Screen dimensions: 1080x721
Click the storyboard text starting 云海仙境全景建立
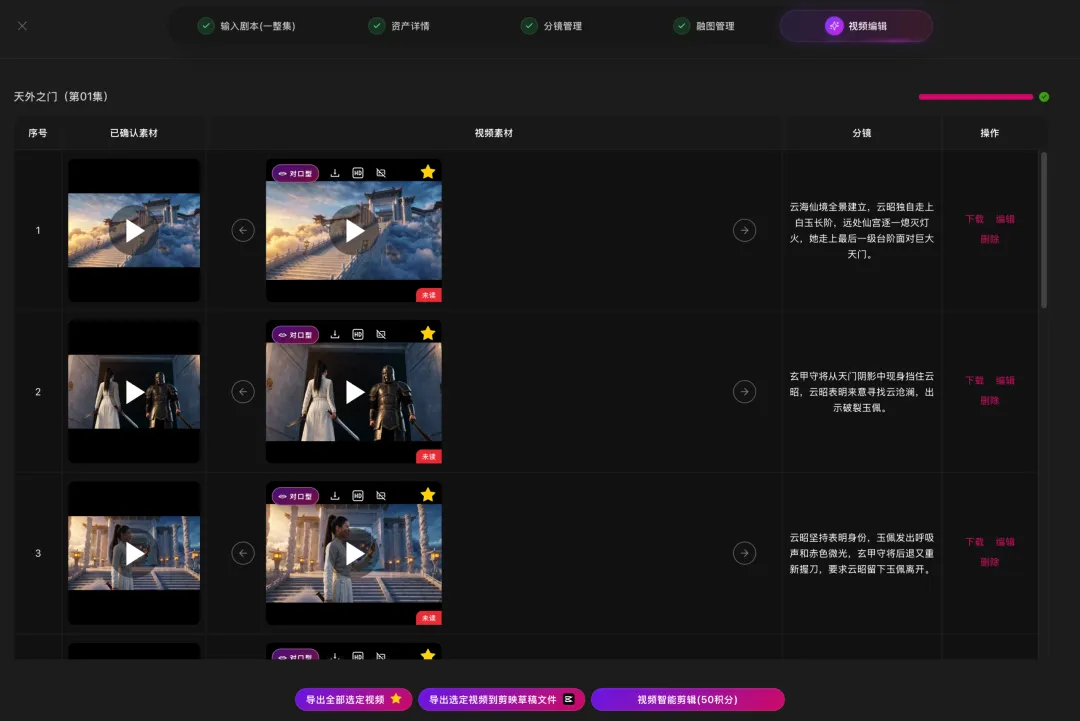862,231
